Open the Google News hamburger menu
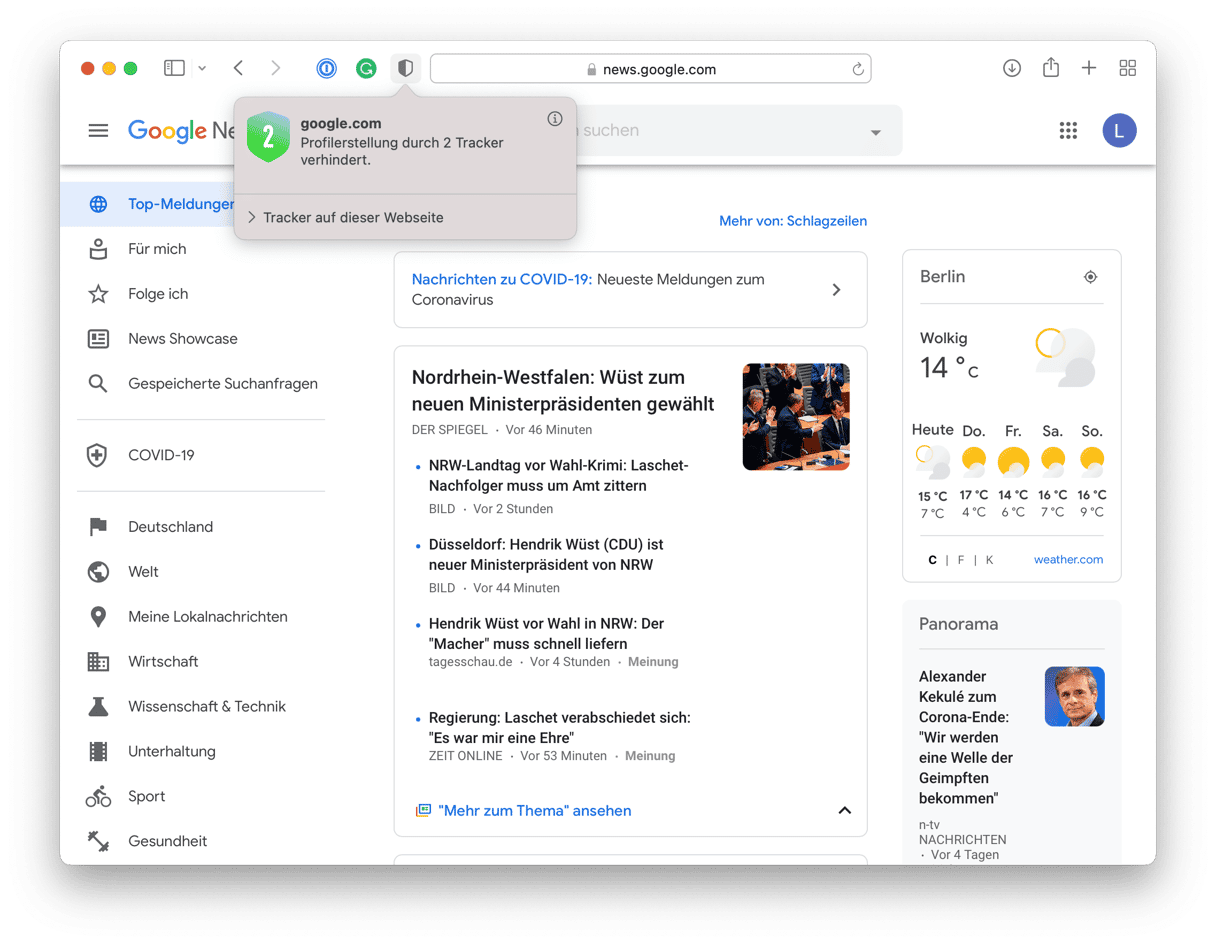 click(98, 130)
